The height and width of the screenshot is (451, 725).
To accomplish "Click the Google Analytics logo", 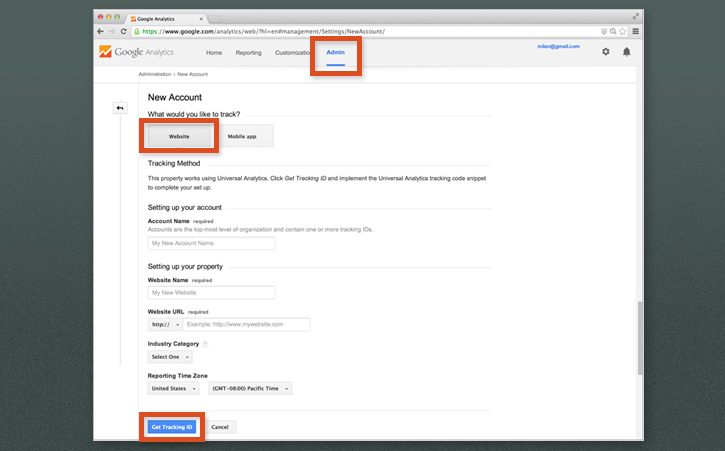I will 138,52.
